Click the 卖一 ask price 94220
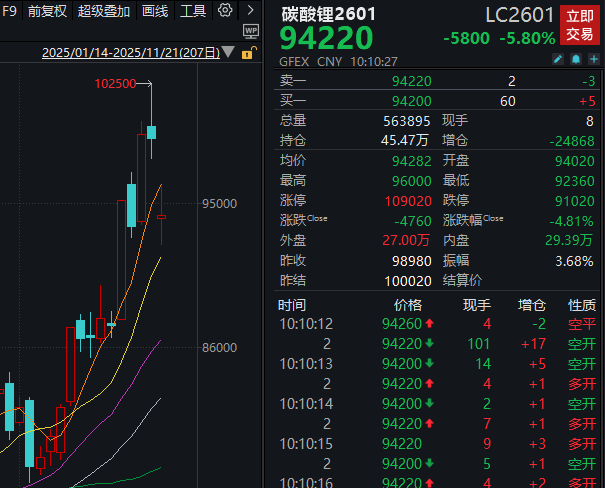 [412, 81]
